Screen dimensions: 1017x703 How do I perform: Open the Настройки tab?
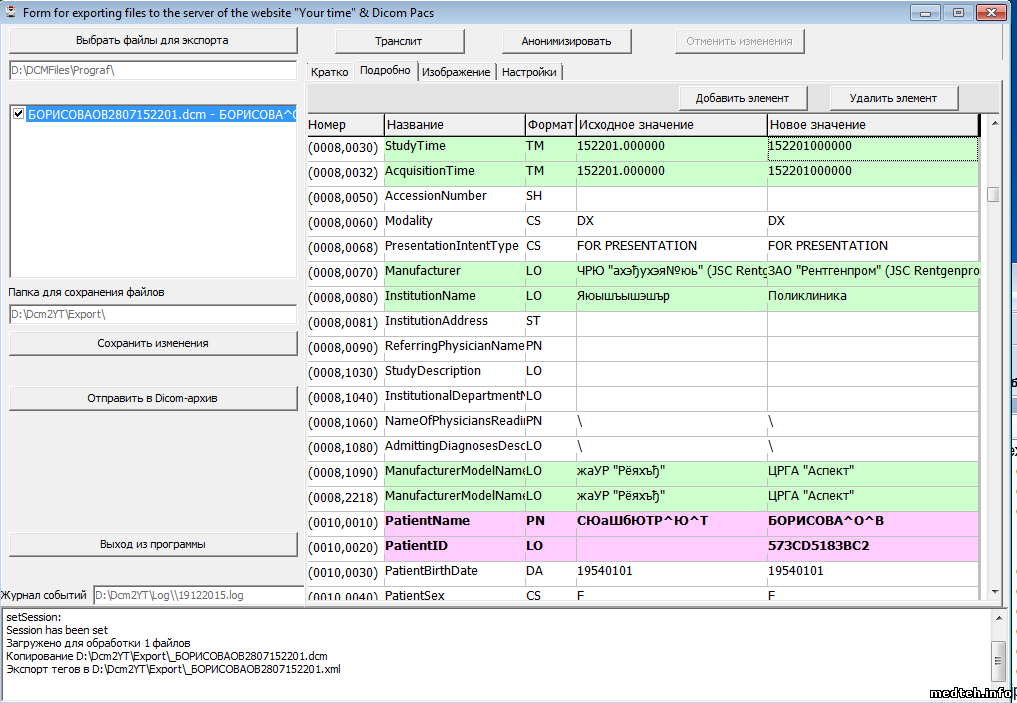click(530, 72)
